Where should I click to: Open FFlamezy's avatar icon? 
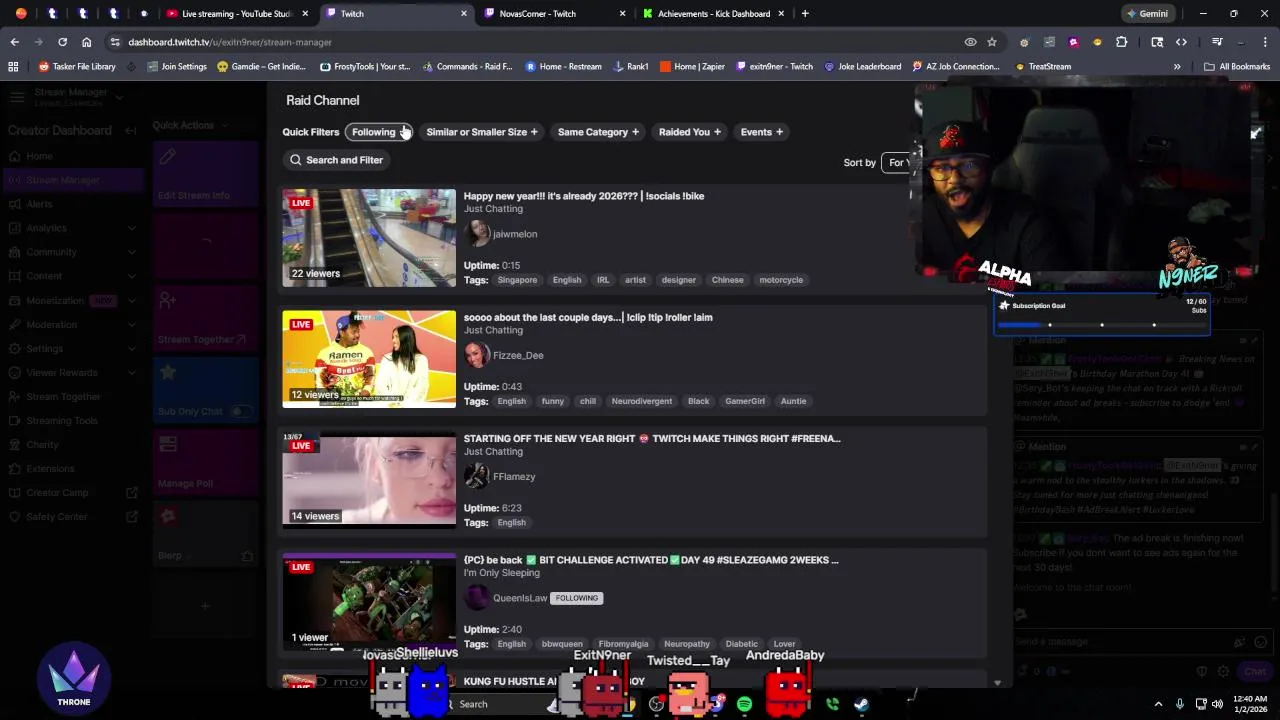point(477,477)
